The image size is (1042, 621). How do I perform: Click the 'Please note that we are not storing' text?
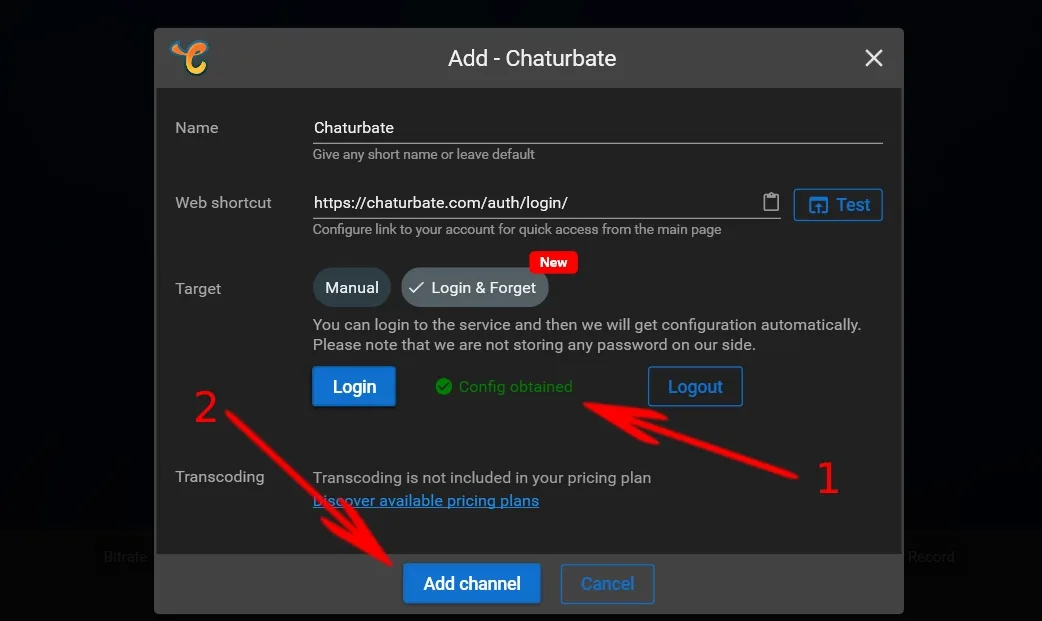click(534, 345)
